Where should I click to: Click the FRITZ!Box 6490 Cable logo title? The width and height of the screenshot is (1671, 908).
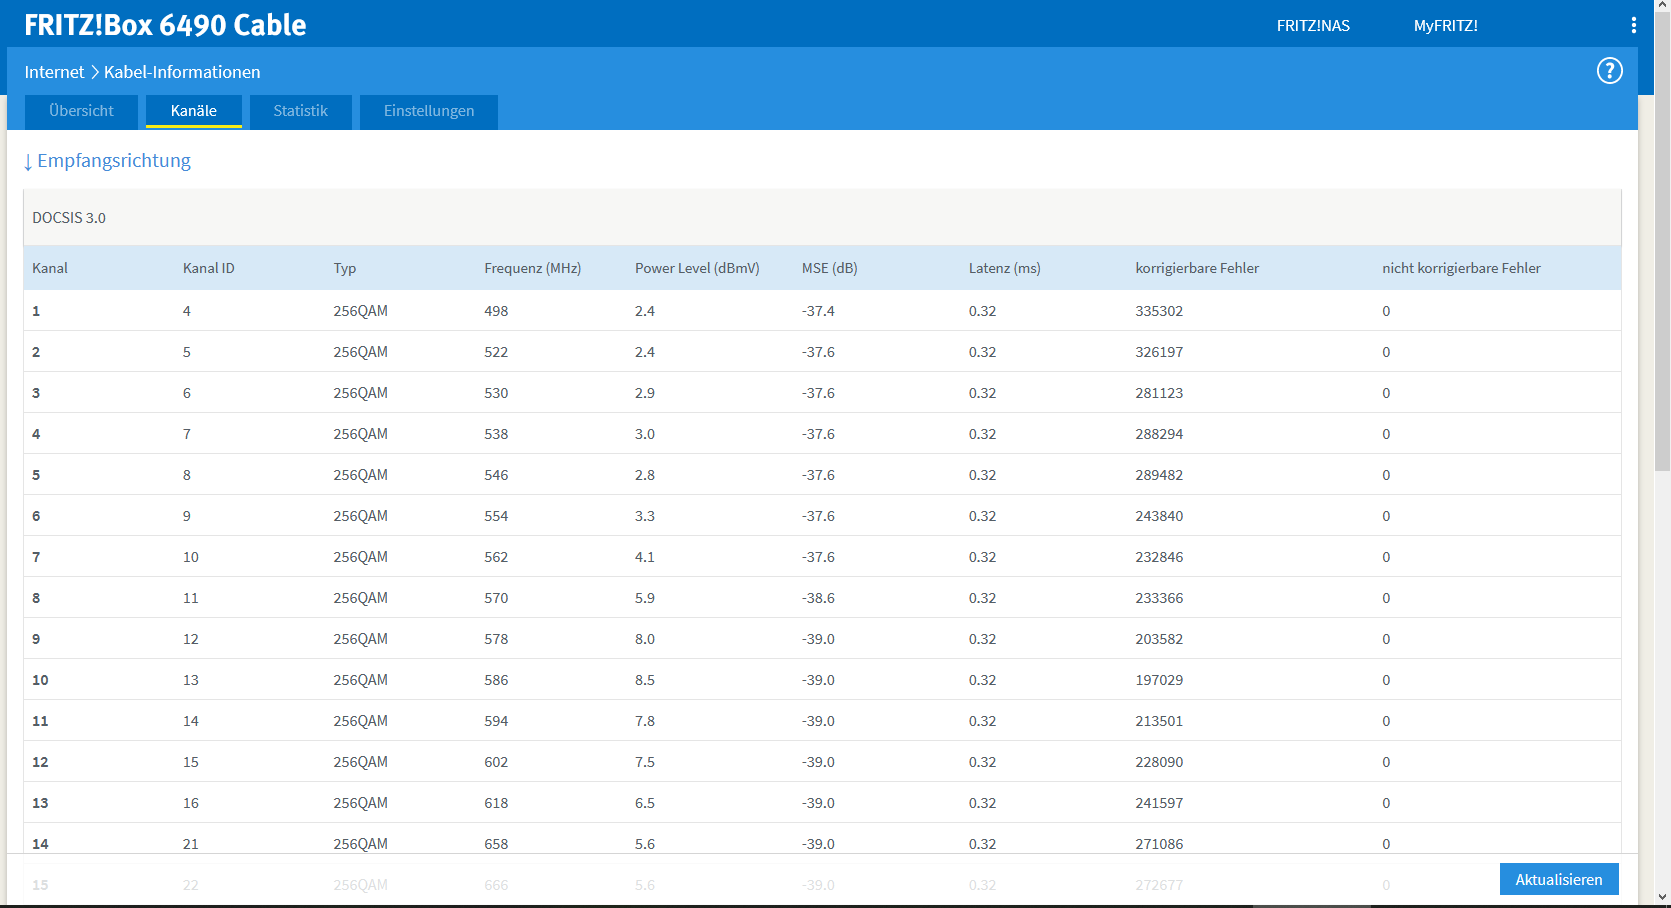[165, 25]
